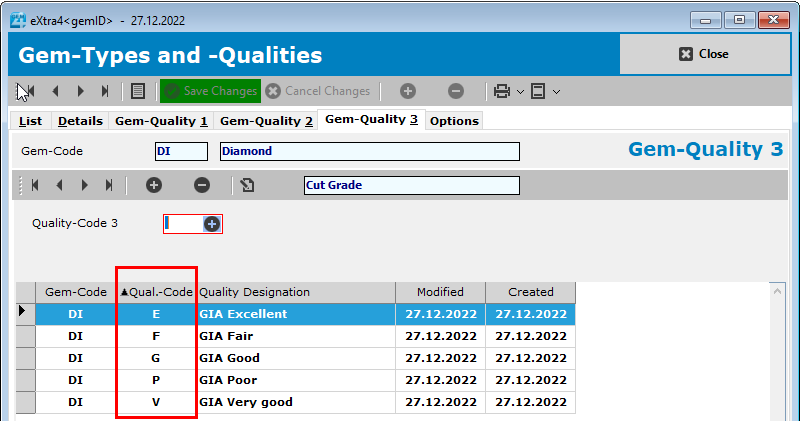Maximize the eXtra4 window
Image resolution: width=802 pixels, height=421 pixels.
pos(740,20)
